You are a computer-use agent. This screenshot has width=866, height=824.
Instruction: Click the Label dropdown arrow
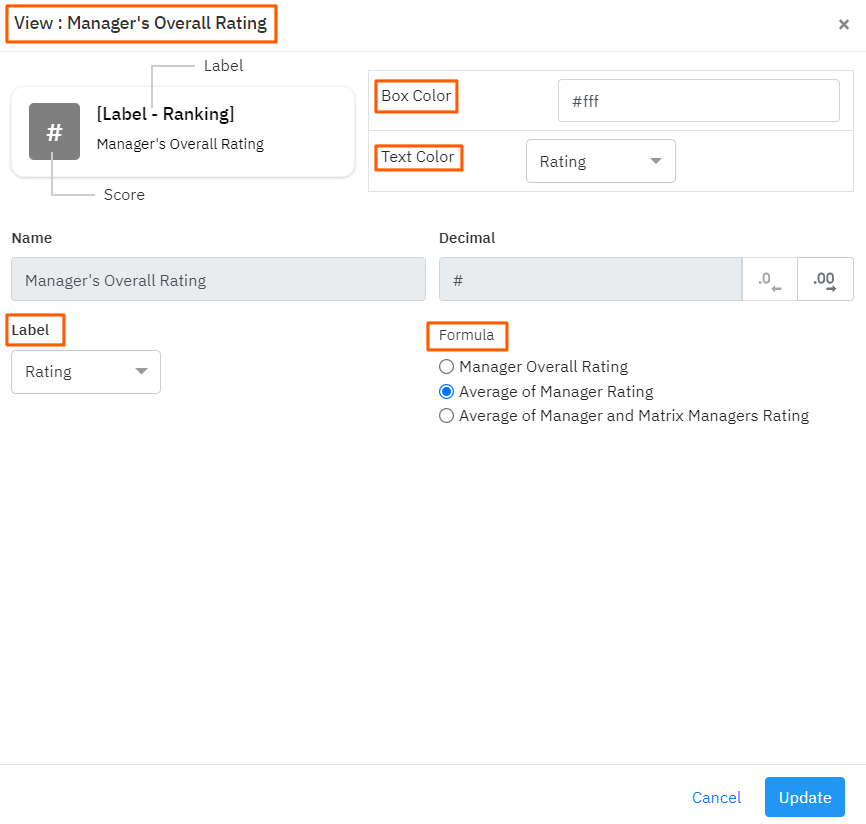tap(141, 372)
